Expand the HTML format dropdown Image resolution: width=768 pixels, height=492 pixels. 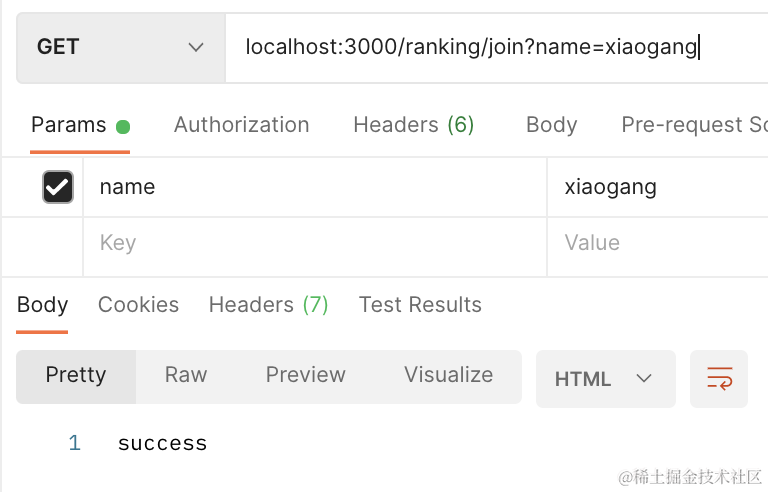point(605,378)
